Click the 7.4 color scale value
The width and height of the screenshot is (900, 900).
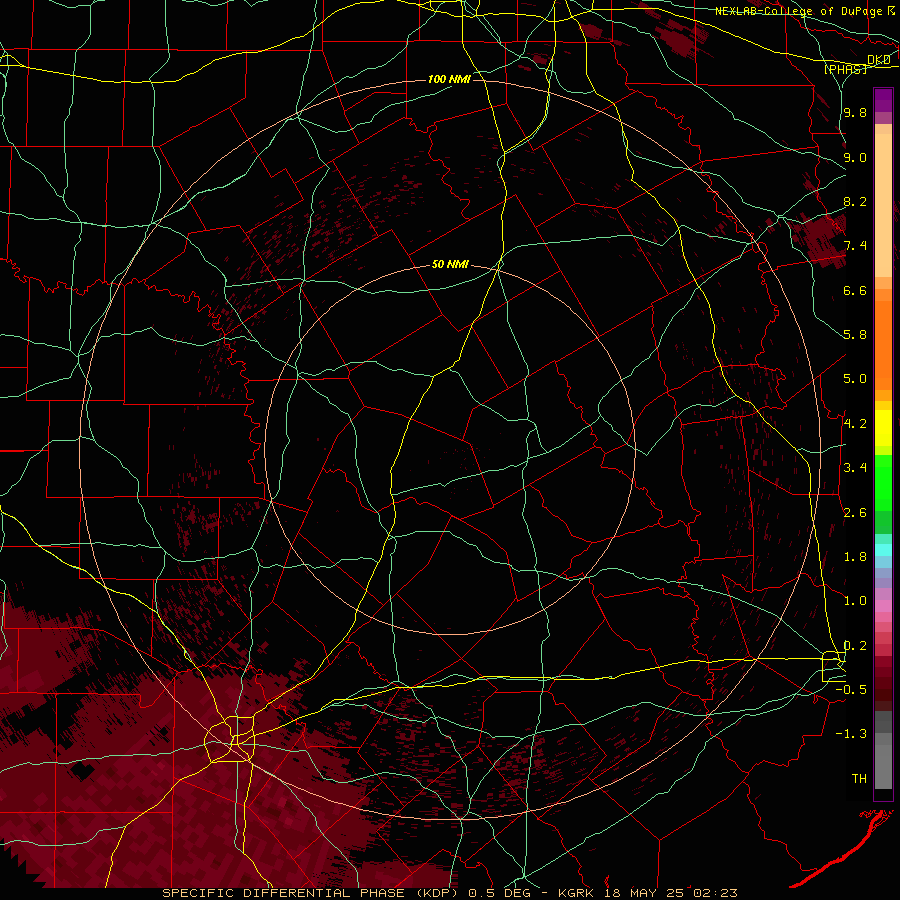coord(855,246)
